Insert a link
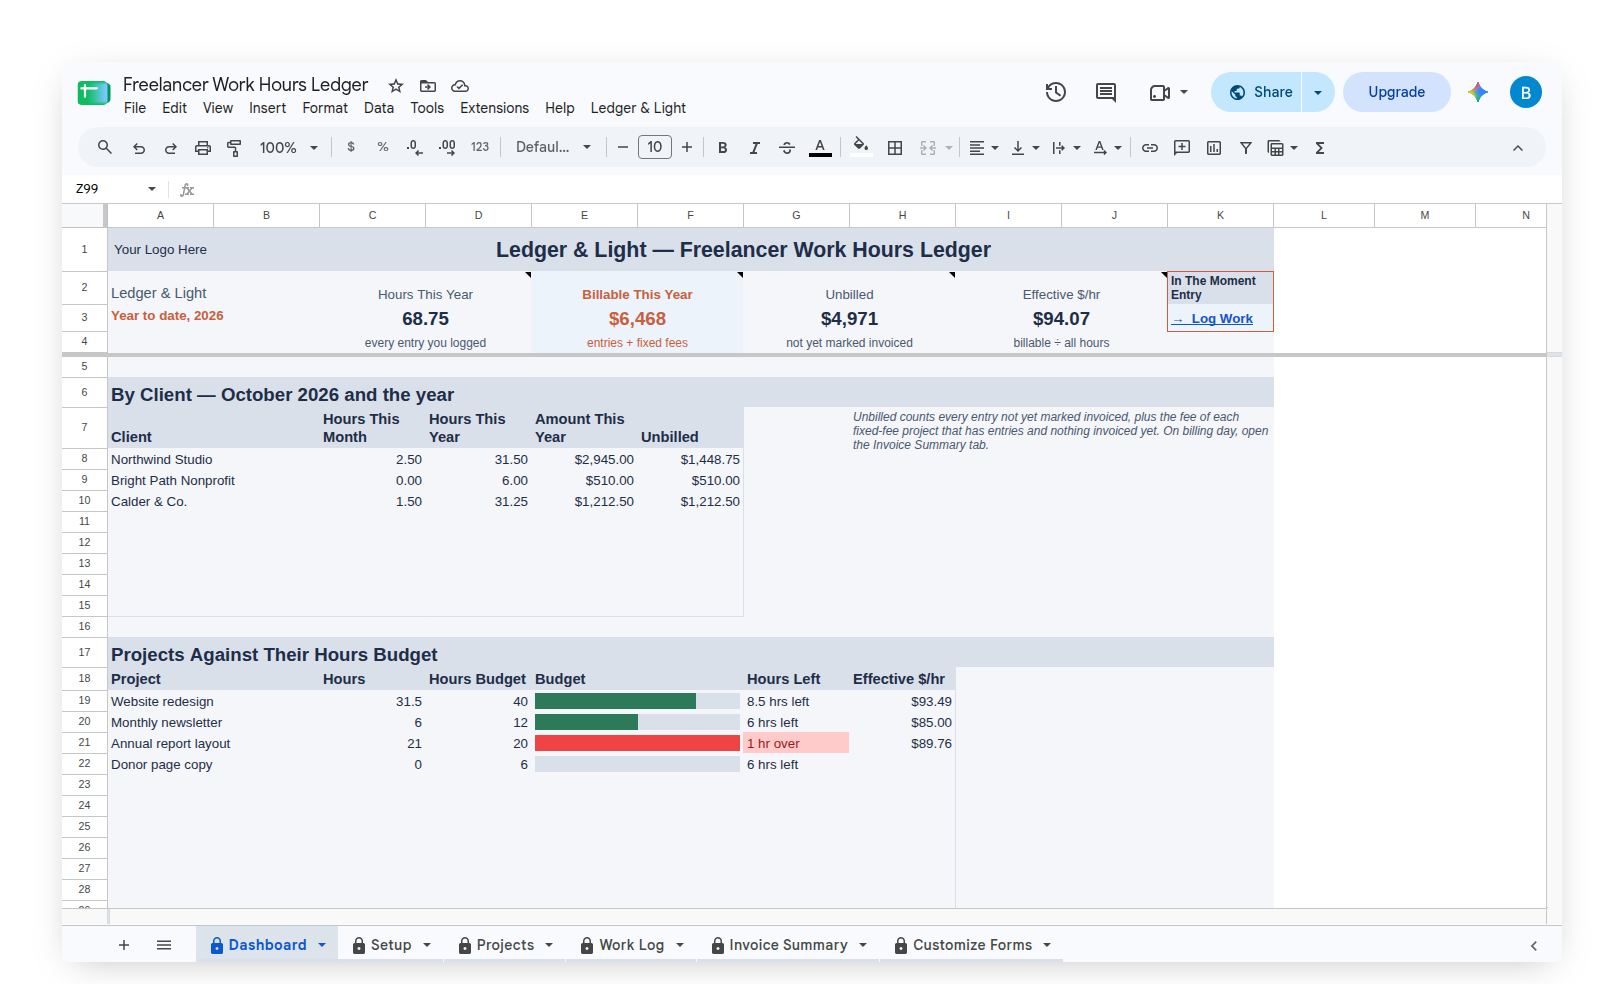 click(1150, 148)
